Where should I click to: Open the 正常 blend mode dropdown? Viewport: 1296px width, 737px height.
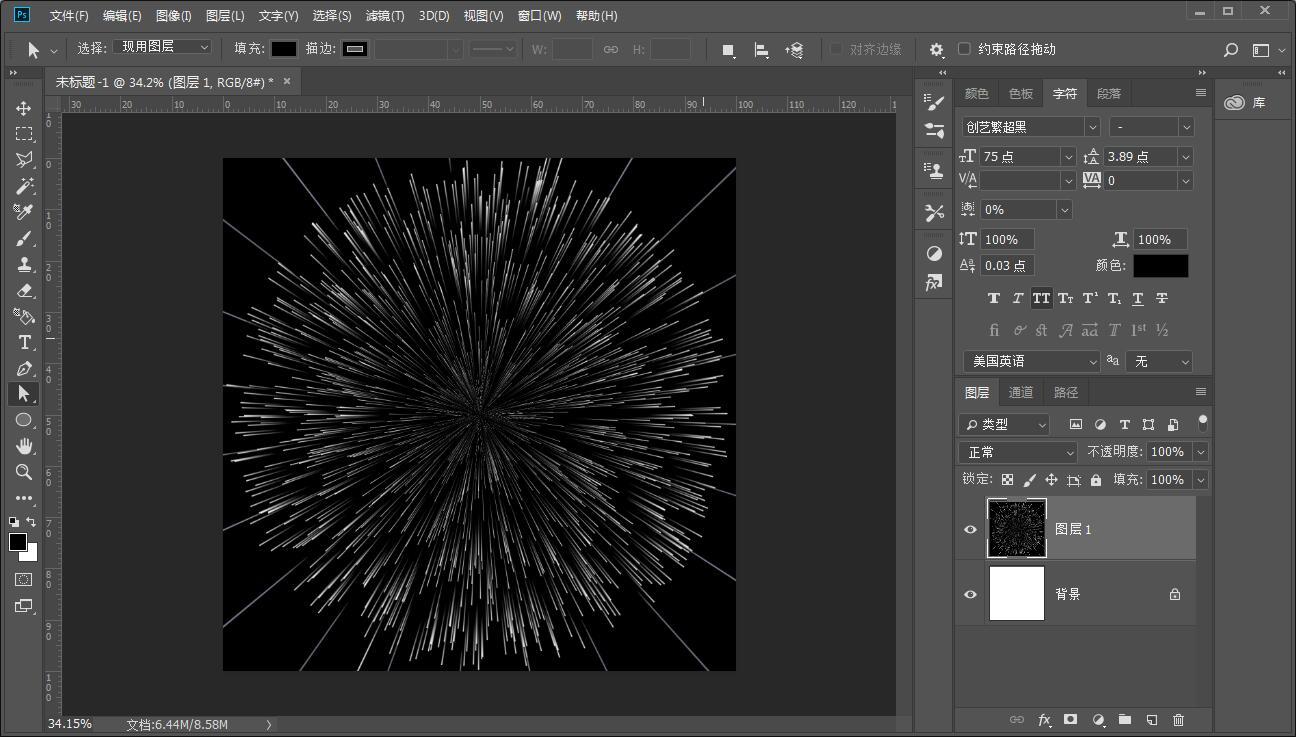pos(1018,452)
